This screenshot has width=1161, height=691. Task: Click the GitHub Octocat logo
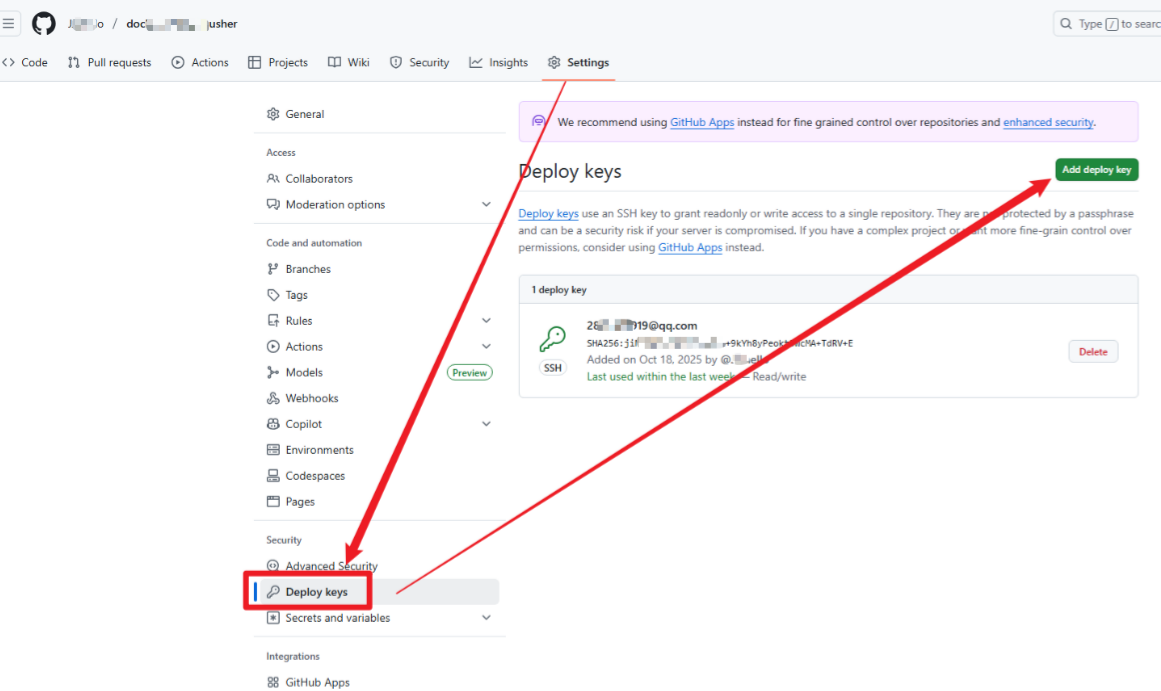click(44, 24)
